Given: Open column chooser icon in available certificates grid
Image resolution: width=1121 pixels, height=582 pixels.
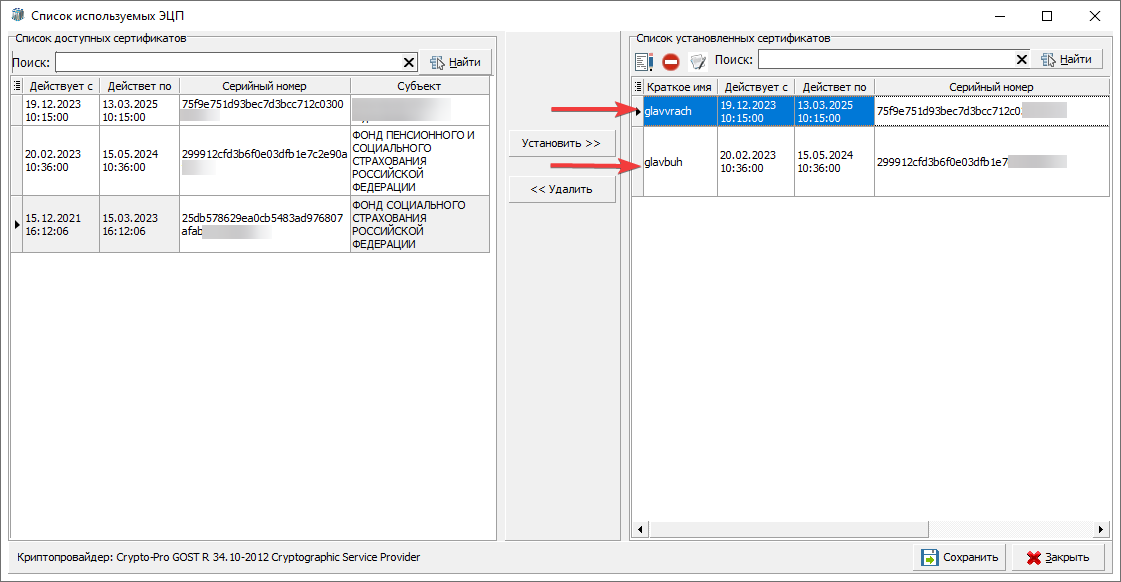Looking at the screenshot, I should [x=16, y=86].
